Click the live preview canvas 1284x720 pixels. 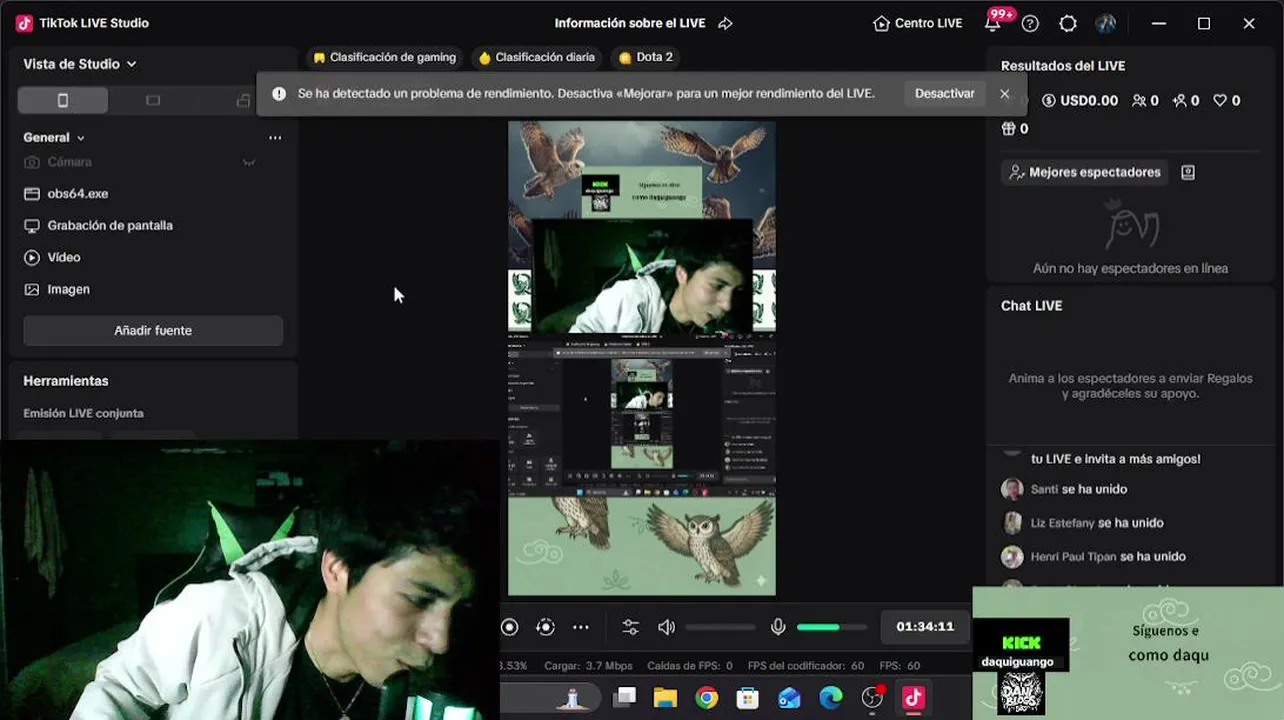click(x=642, y=358)
